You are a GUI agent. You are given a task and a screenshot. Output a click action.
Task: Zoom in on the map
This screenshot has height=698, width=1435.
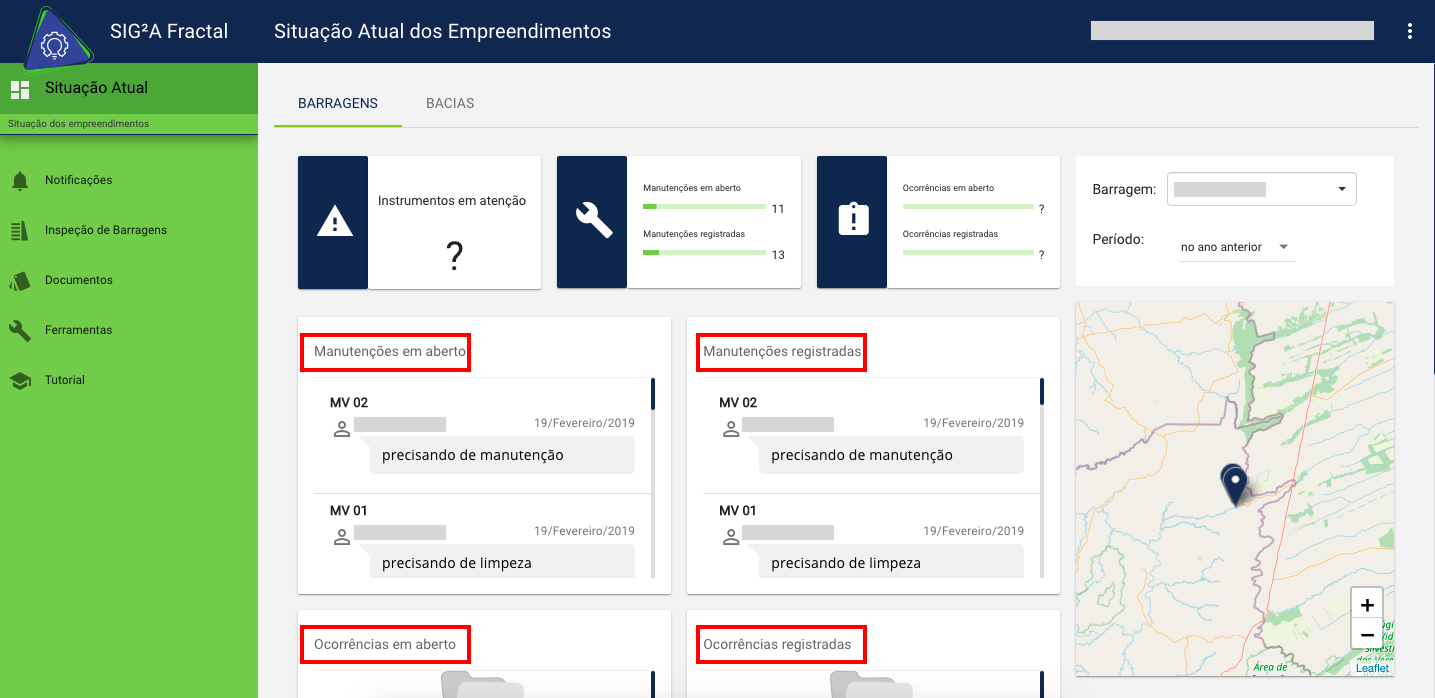point(1367,604)
